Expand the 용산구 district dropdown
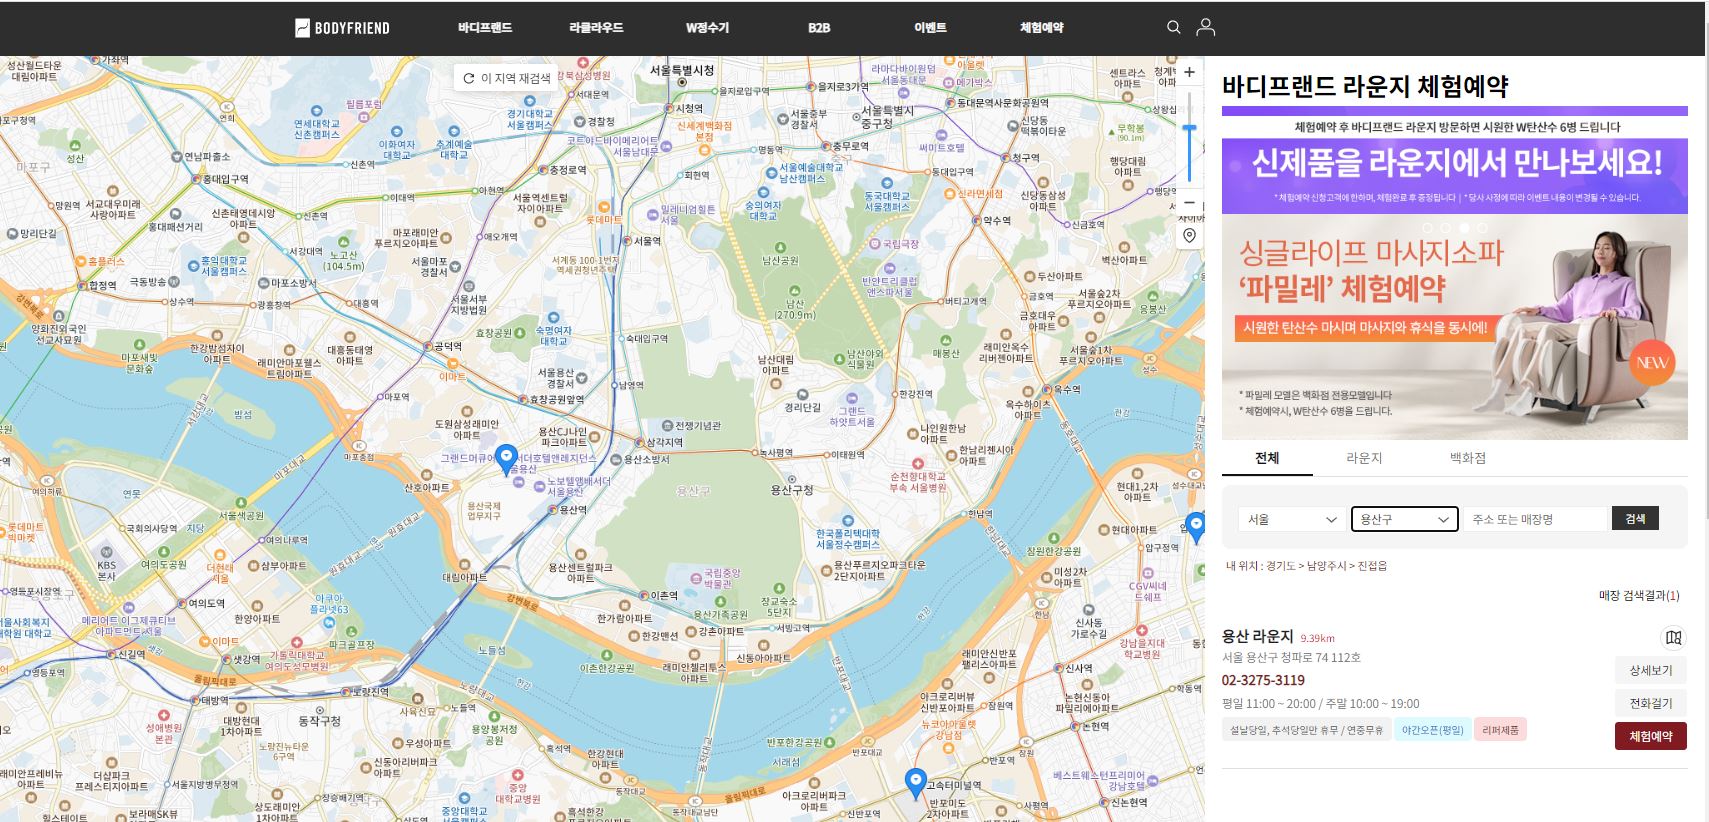The width and height of the screenshot is (1709, 822). pyautogui.click(x=1404, y=519)
